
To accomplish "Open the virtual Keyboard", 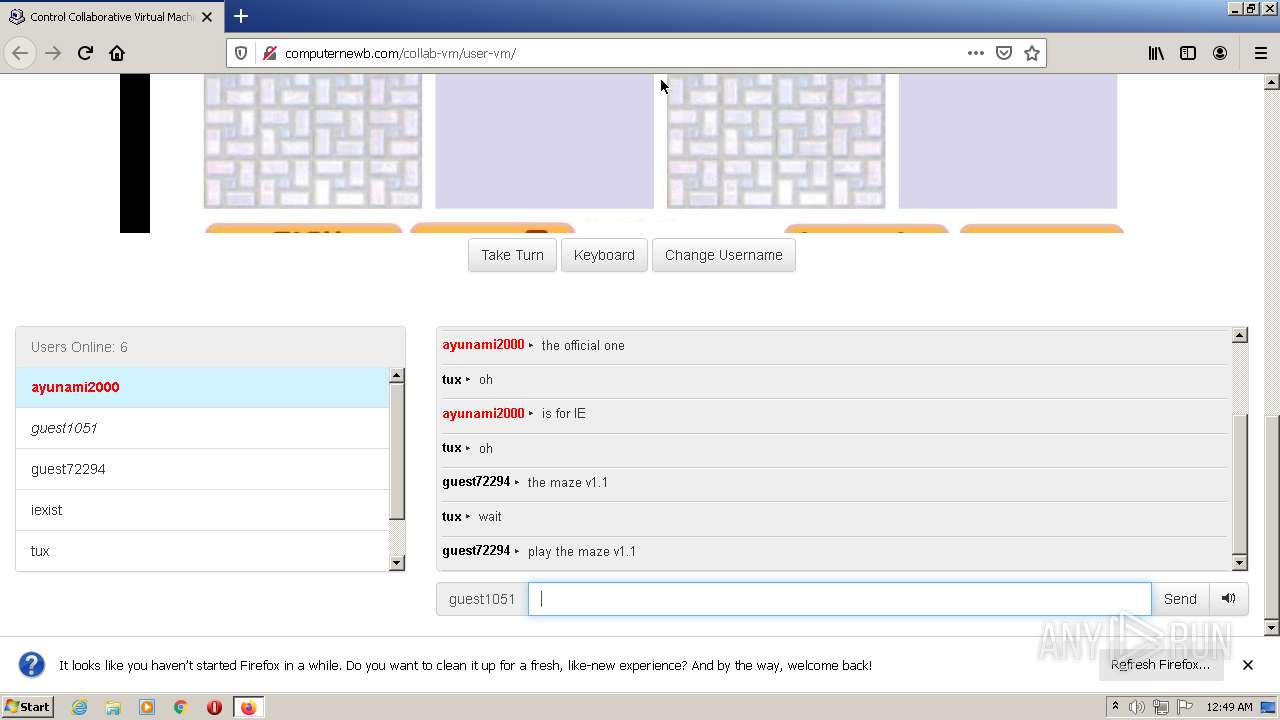I will [604, 255].
